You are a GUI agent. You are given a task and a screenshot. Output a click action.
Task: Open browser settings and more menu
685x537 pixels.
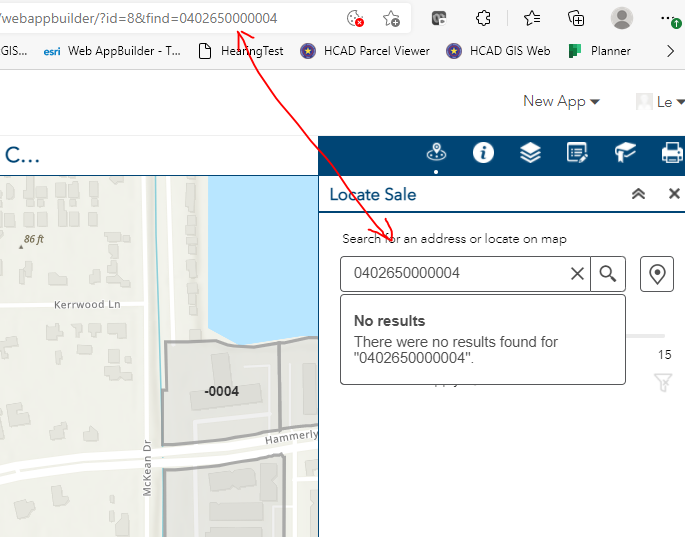click(669, 18)
